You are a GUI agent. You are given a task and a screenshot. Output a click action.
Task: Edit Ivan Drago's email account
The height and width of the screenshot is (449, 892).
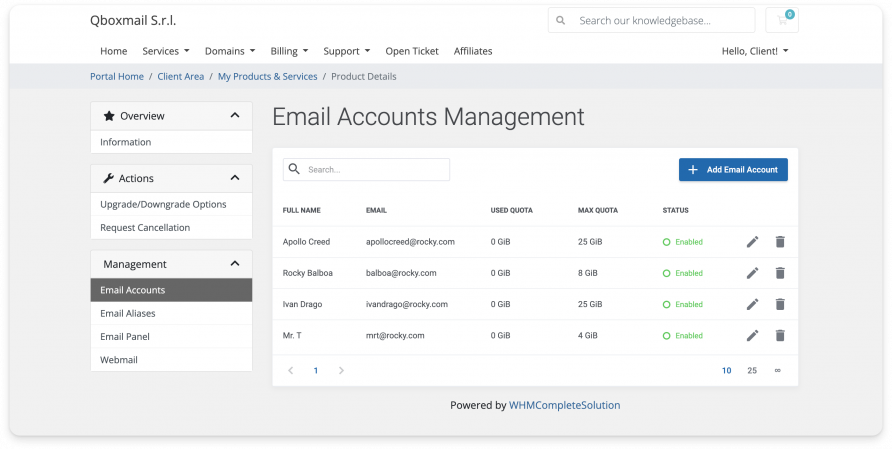coord(752,304)
